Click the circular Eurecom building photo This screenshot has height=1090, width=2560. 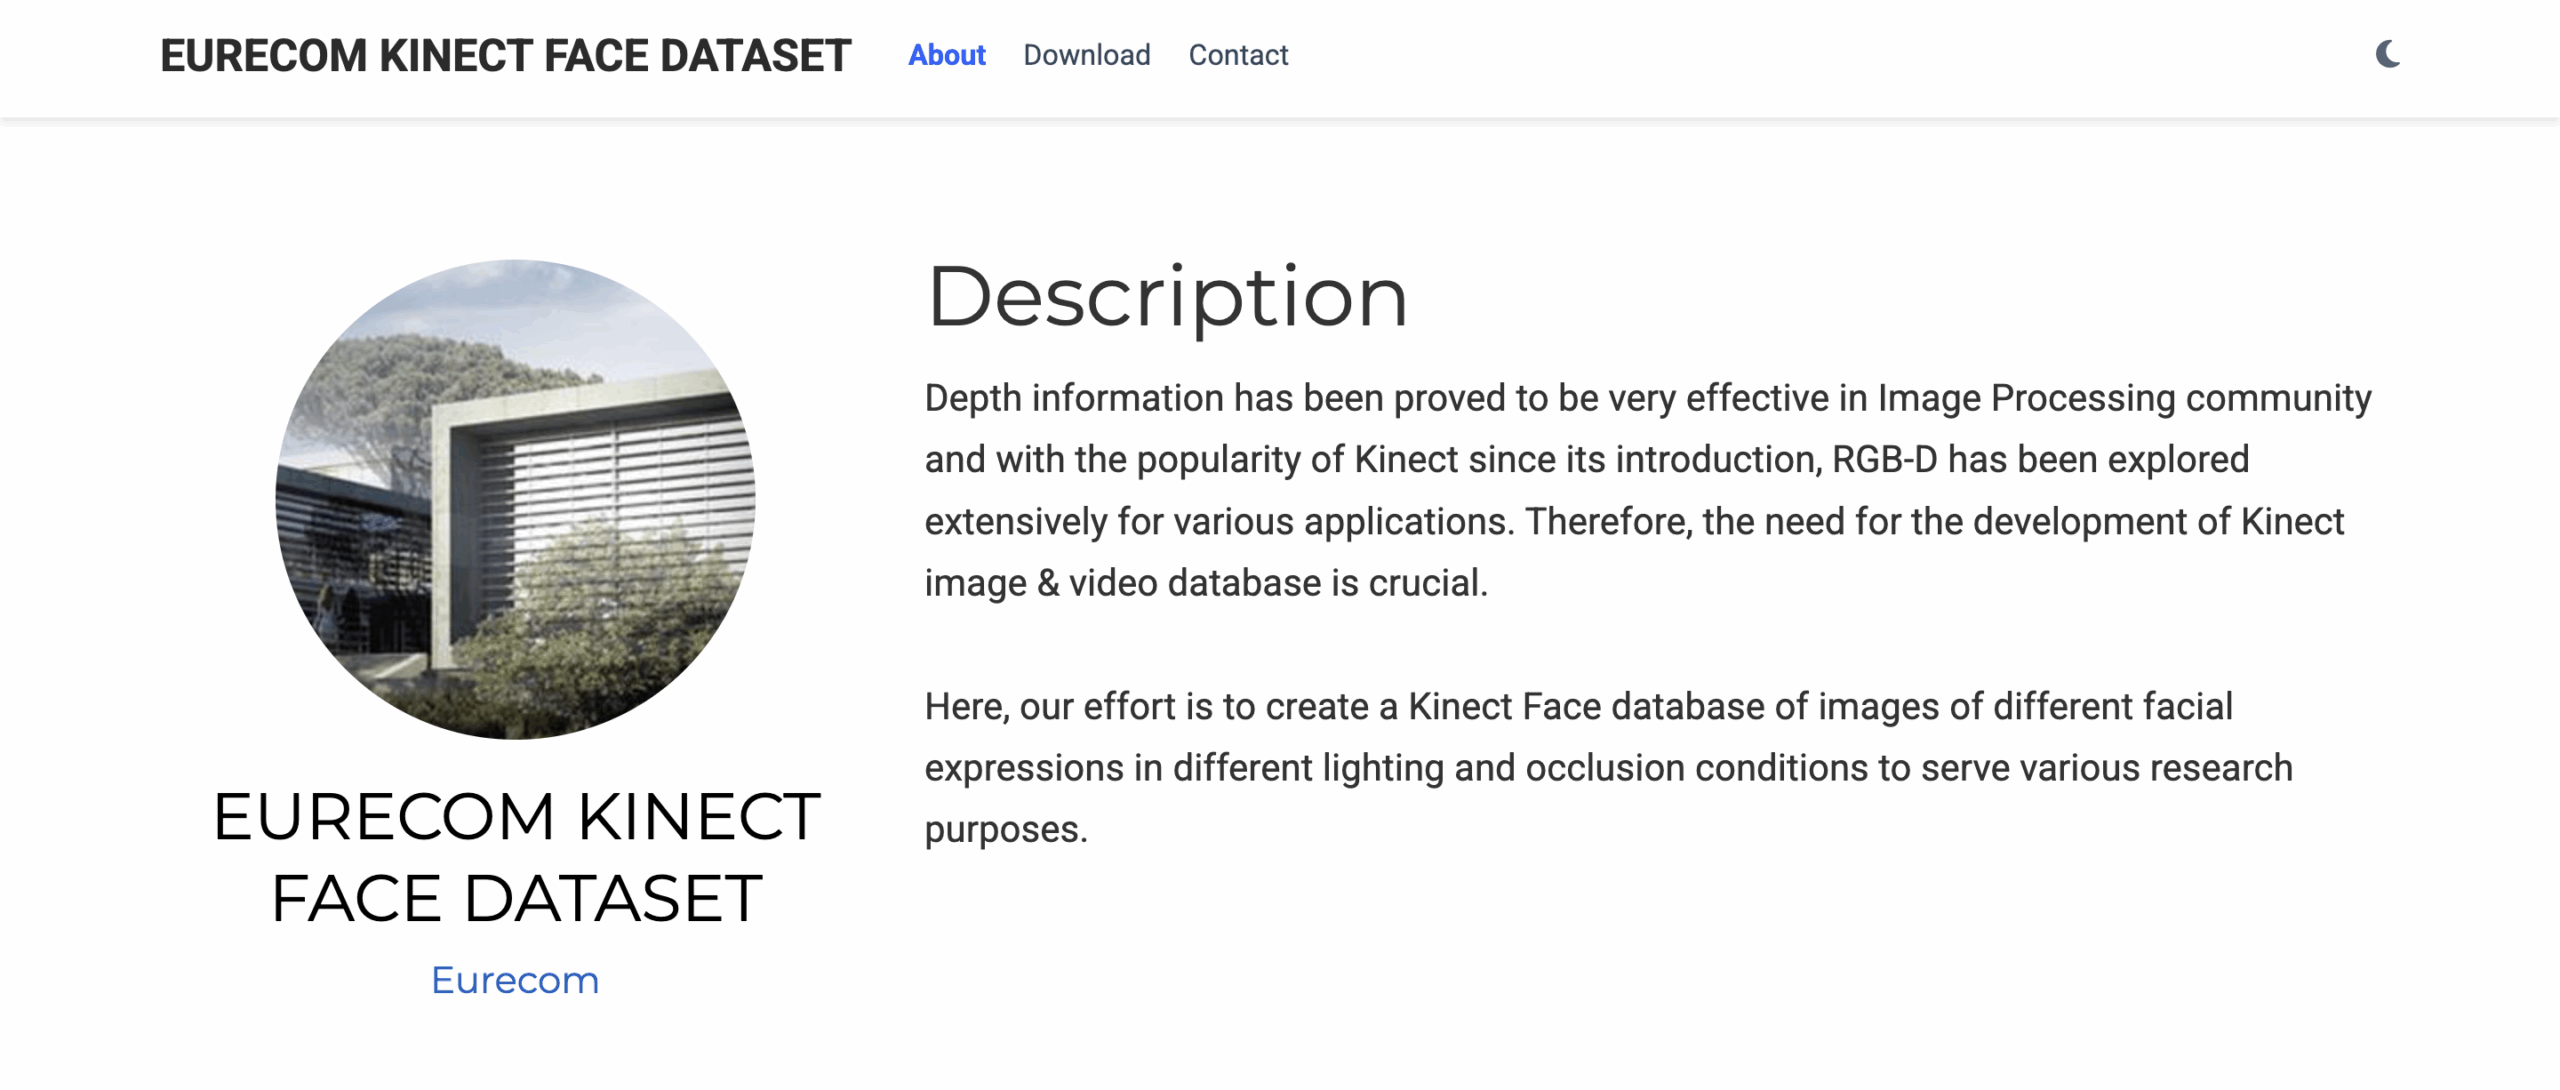coord(515,499)
